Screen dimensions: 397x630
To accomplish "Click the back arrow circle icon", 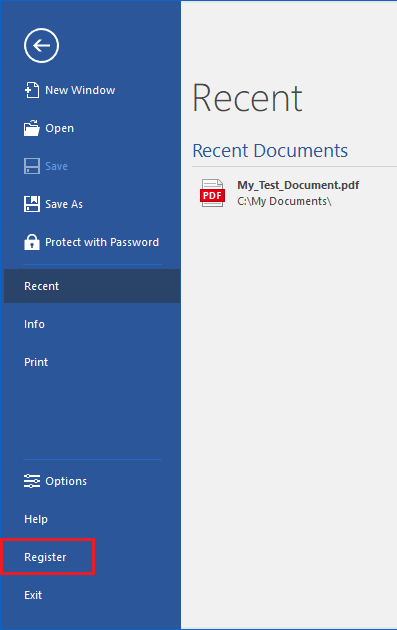I will [41, 45].
